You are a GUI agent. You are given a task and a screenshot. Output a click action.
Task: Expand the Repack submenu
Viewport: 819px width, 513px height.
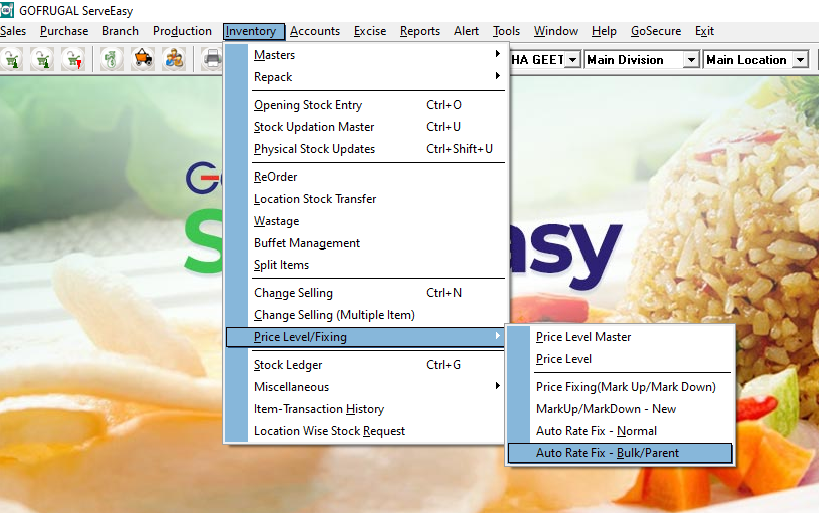pyautogui.click(x=366, y=77)
